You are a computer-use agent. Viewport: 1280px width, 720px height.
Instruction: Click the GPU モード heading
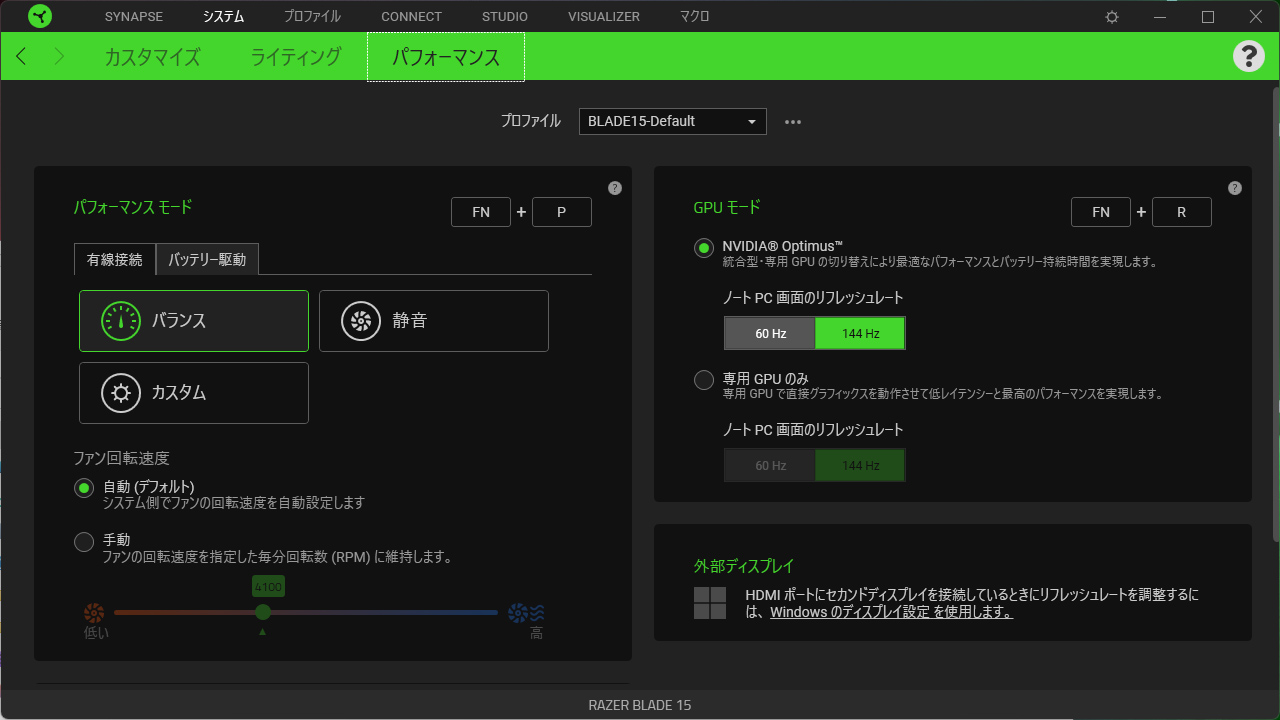click(x=727, y=207)
